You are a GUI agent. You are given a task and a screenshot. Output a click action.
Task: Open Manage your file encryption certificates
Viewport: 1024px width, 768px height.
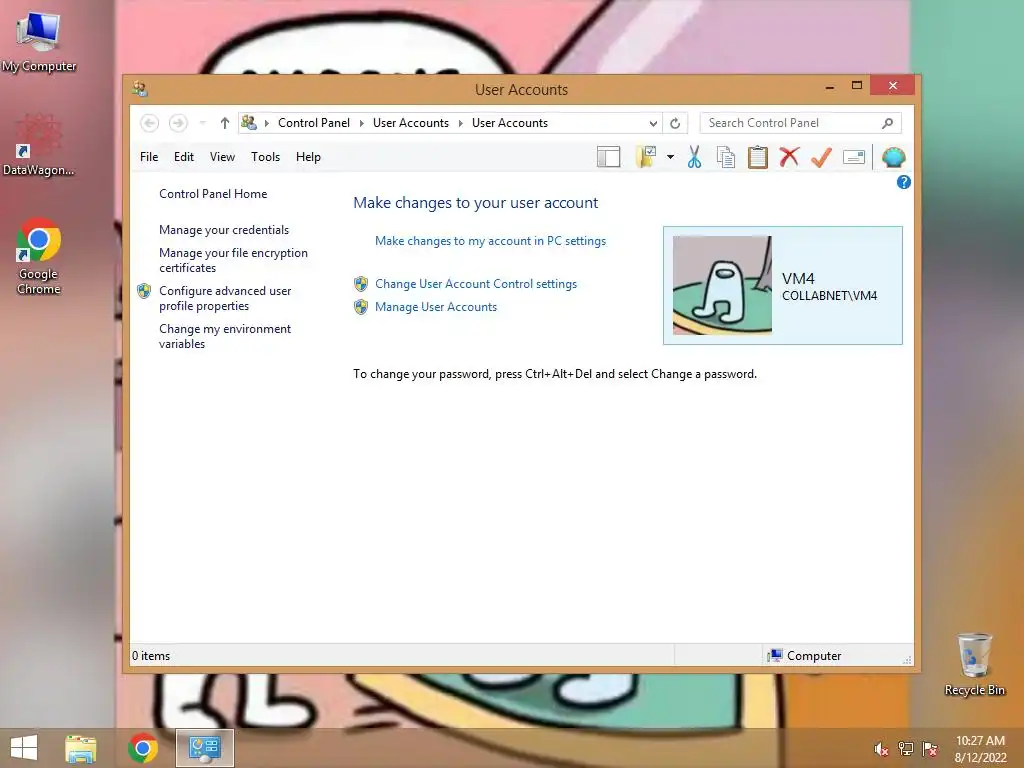coord(233,260)
